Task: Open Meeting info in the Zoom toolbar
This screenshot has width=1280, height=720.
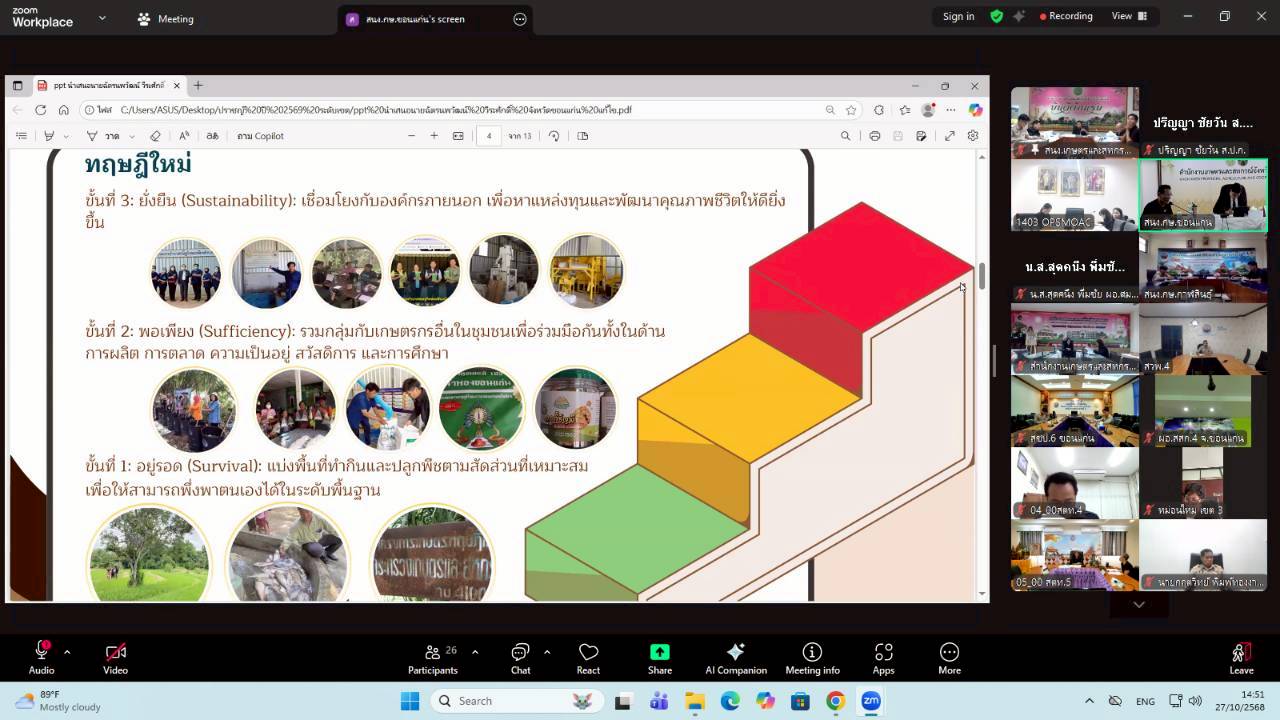Action: click(812, 657)
